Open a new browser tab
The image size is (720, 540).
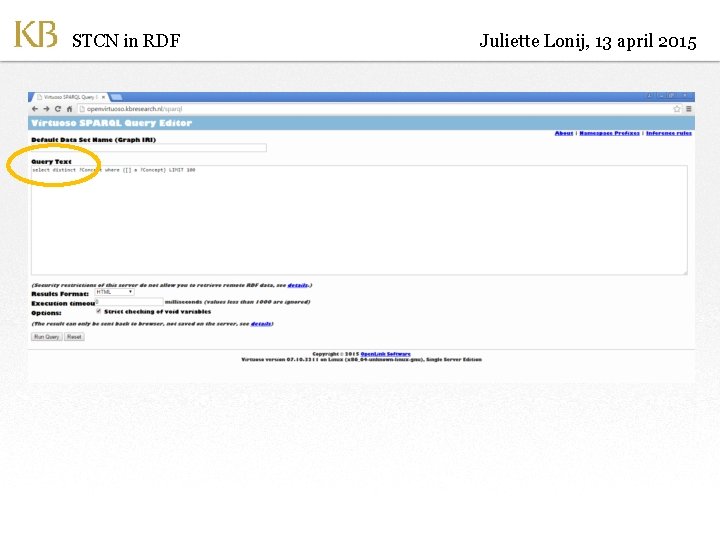coord(116,97)
